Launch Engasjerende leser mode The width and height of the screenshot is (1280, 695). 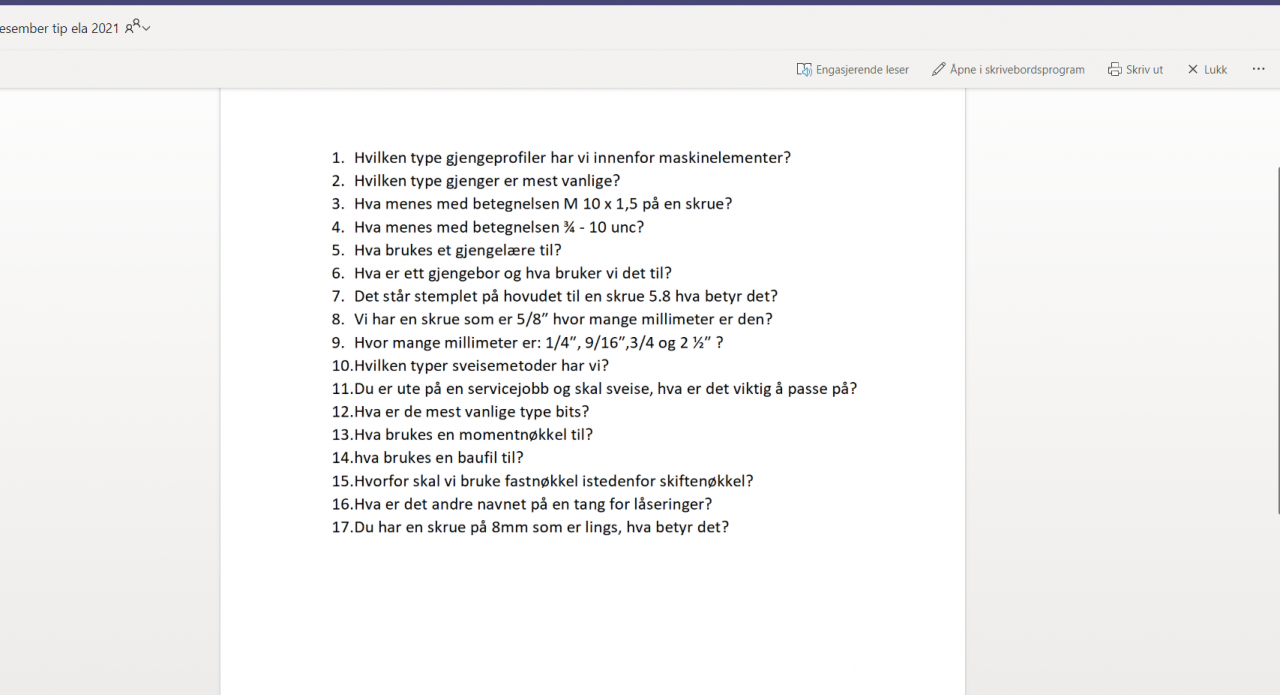[x=862, y=69]
